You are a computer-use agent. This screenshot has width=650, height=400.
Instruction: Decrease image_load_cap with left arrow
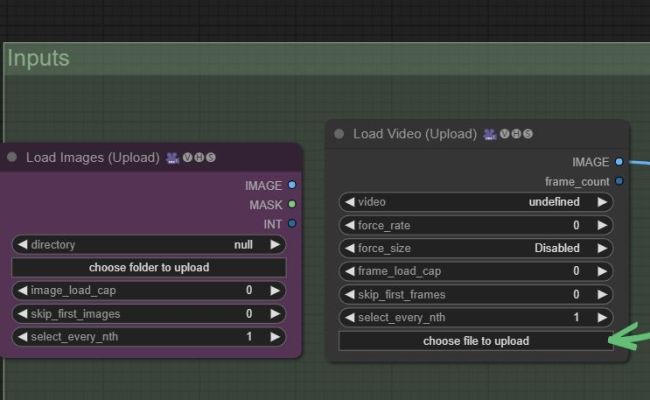coord(22,290)
